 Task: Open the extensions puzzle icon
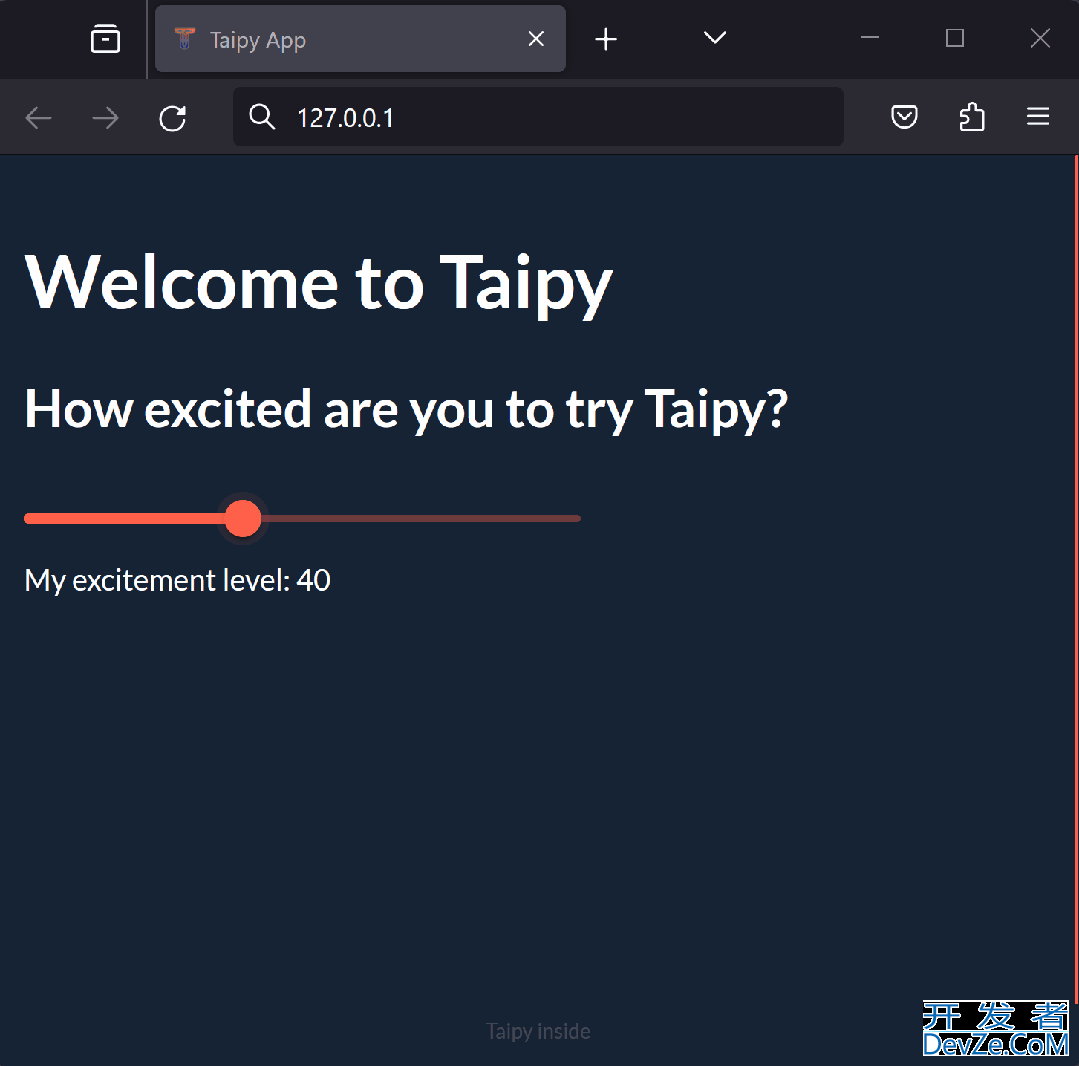(x=972, y=117)
